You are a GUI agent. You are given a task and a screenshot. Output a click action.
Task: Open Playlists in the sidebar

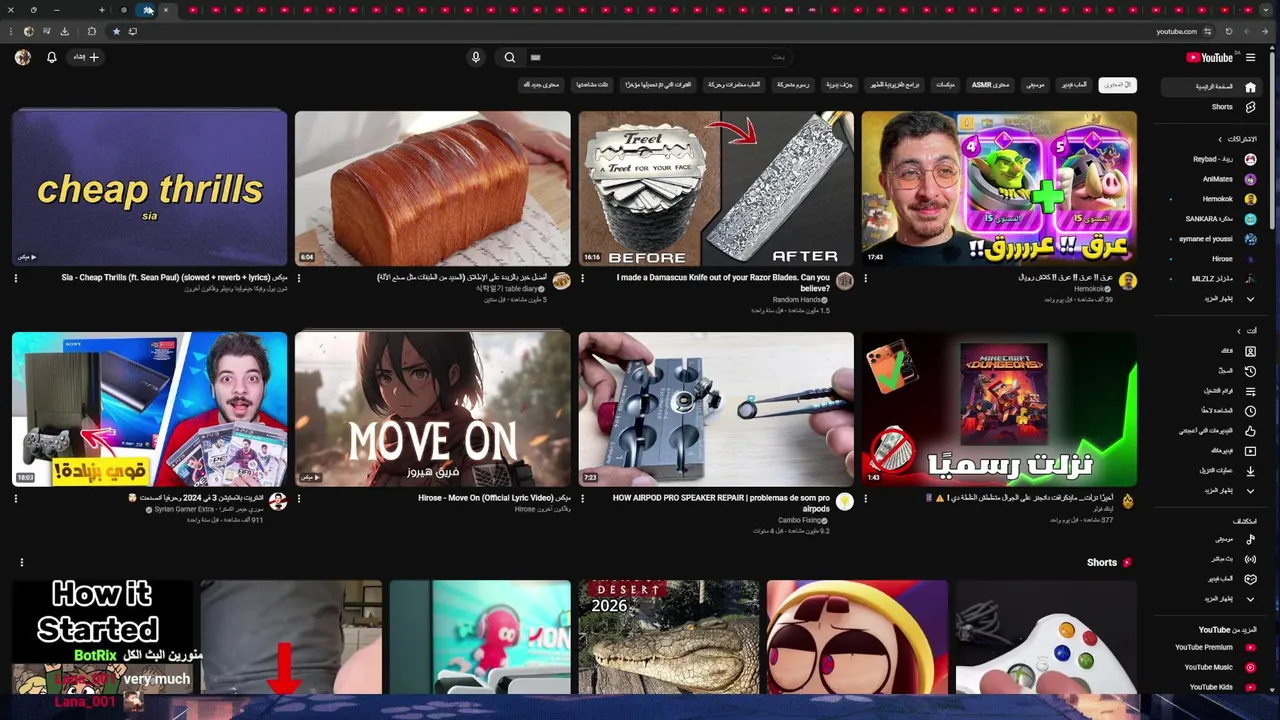[x=1213, y=391]
